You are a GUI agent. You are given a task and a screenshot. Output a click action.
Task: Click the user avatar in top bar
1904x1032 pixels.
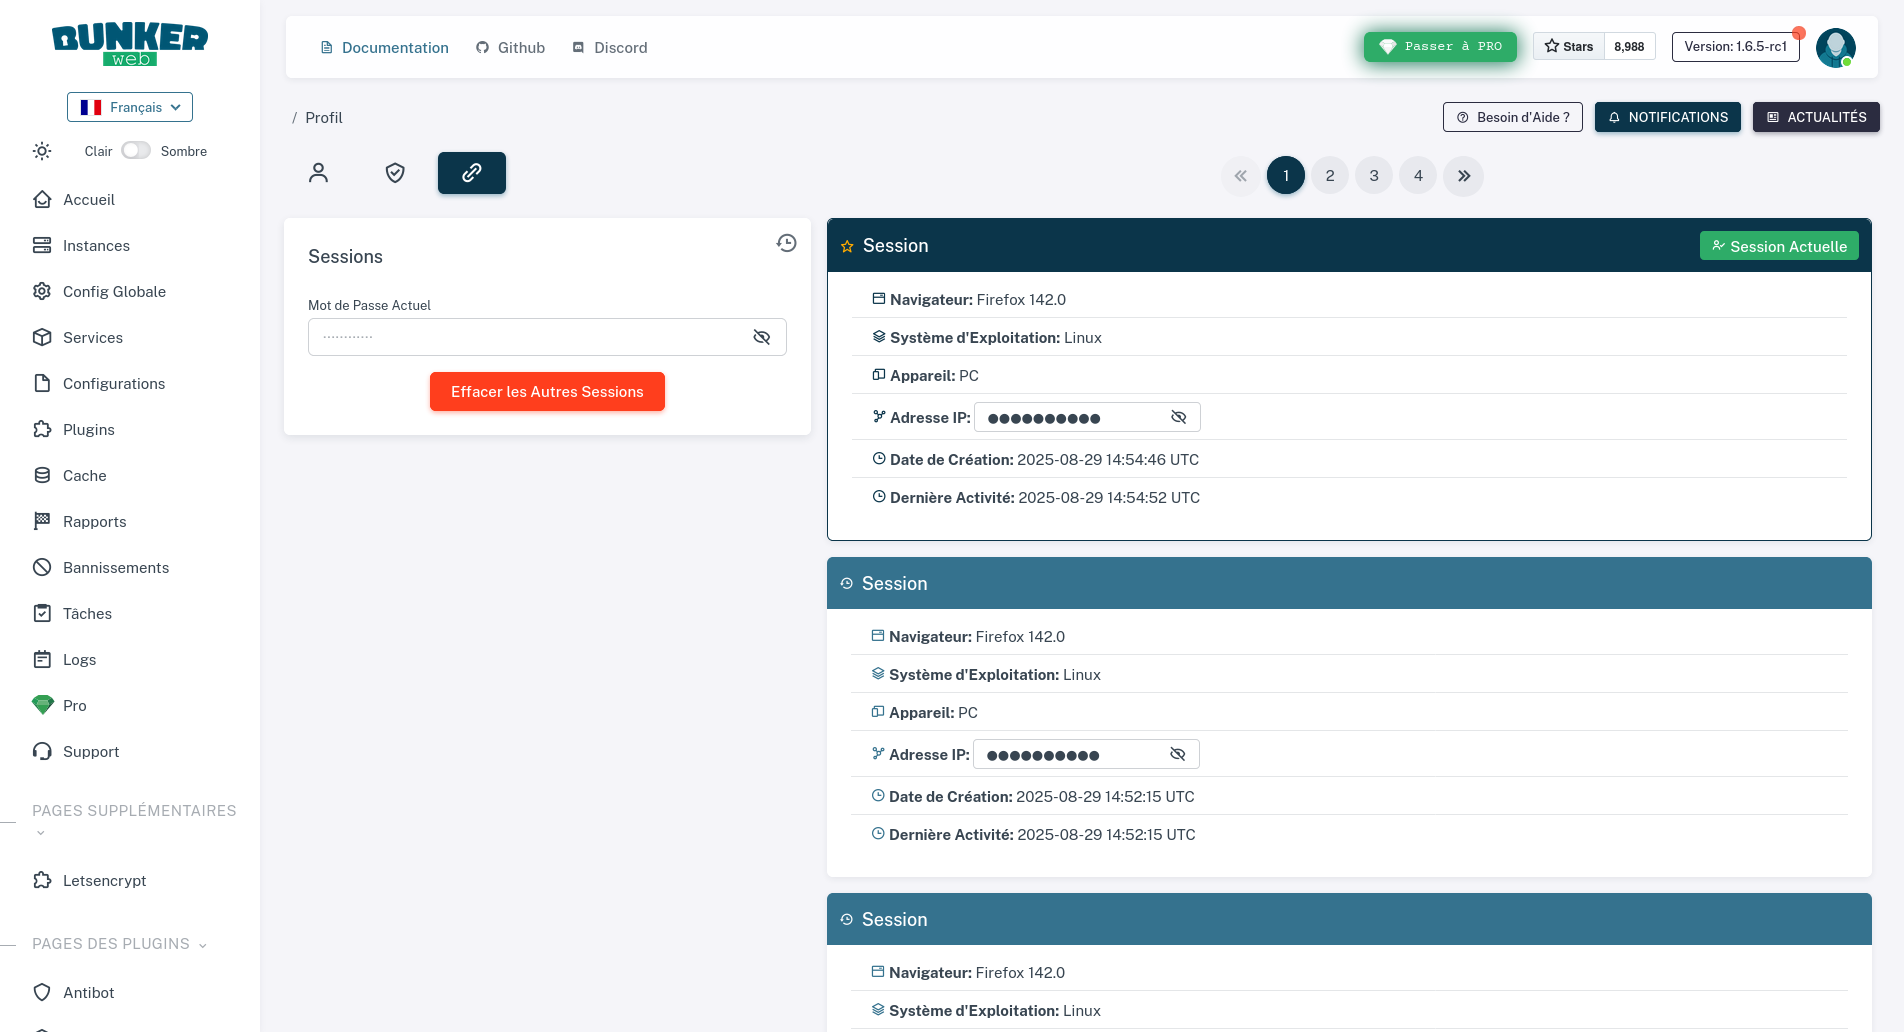[x=1835, y=47]
